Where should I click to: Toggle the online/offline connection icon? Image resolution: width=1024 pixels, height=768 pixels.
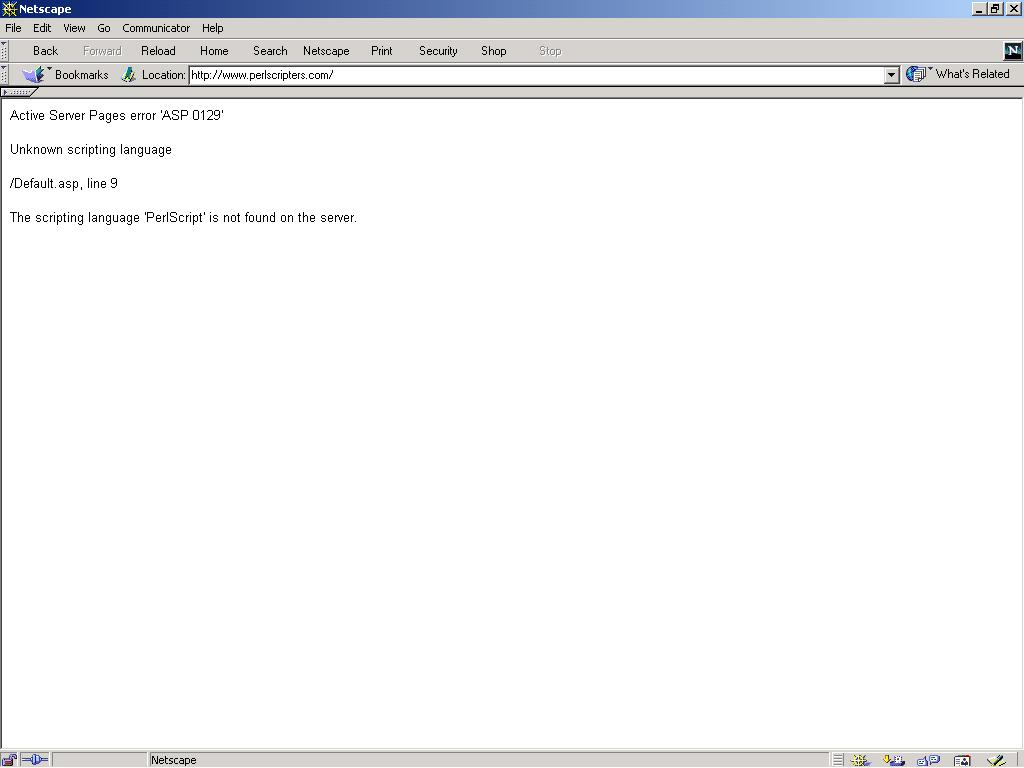tap(34, 760)
